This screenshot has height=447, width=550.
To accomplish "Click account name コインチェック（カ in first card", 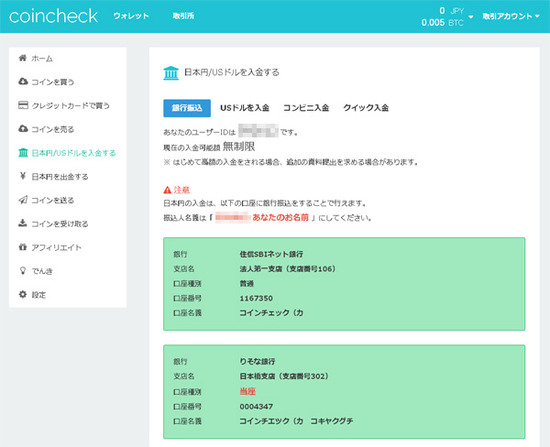I will [271, 313].
